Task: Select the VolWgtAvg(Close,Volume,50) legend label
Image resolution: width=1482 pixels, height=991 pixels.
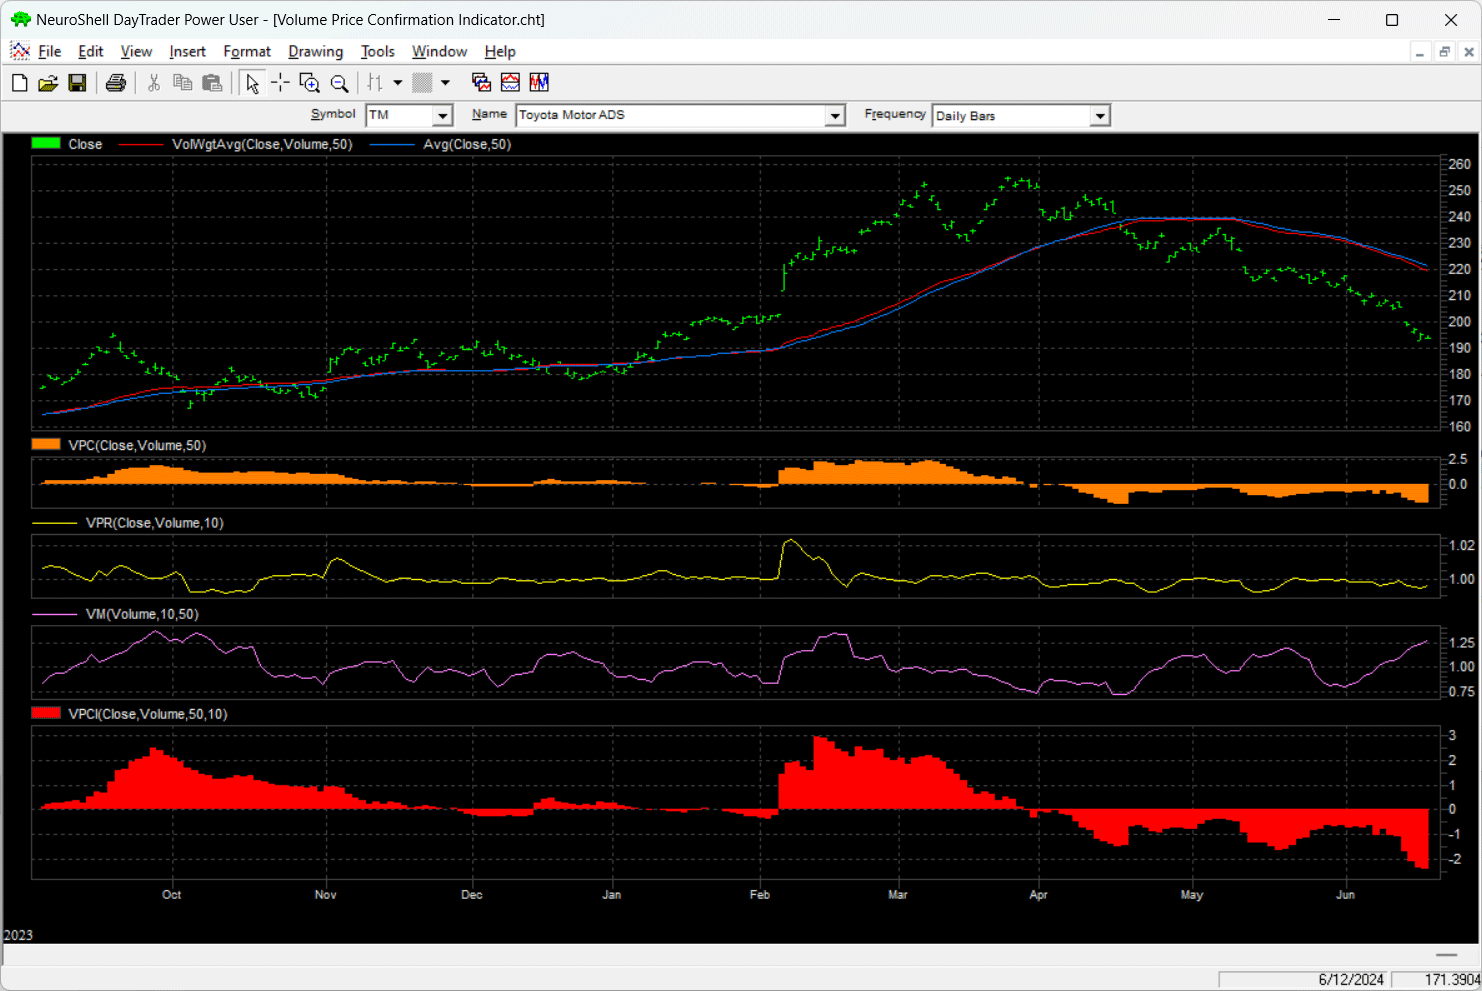Action: coord(262,144)
